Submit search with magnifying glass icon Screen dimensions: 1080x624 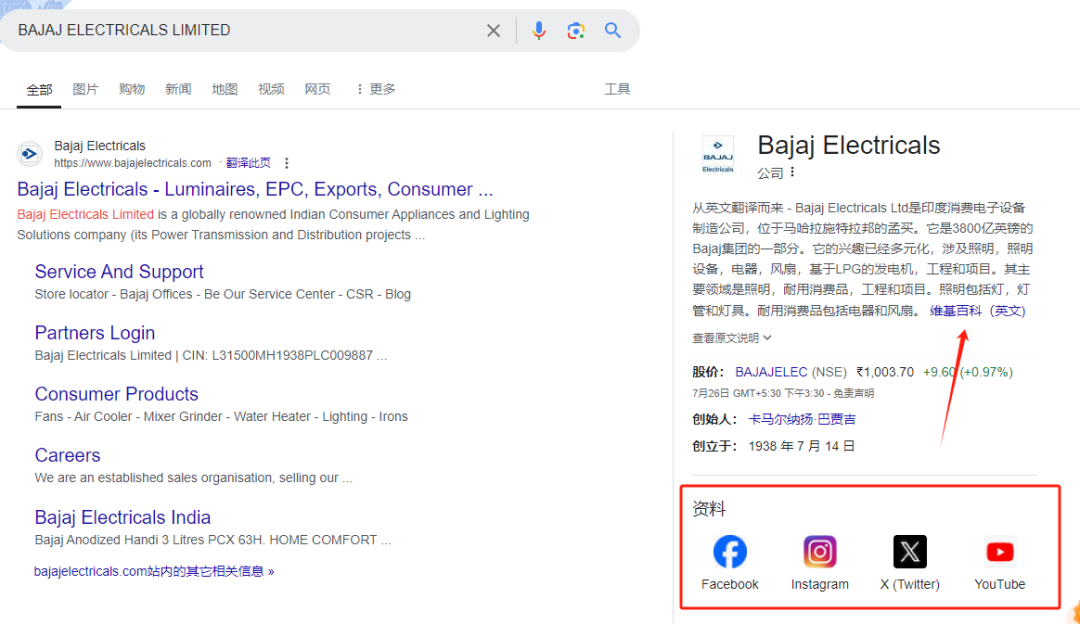coord(613,30)
